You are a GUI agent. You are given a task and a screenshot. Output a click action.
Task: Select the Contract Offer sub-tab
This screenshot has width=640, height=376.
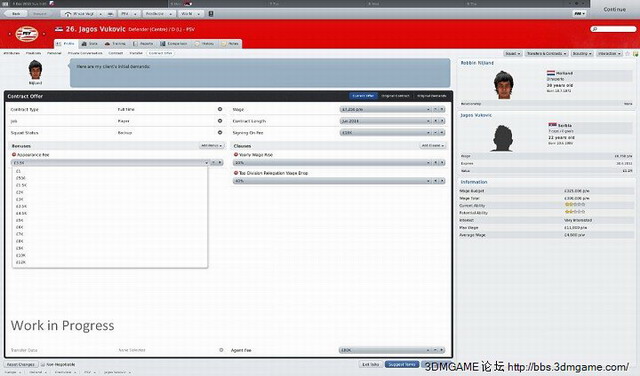click(160, 53)
